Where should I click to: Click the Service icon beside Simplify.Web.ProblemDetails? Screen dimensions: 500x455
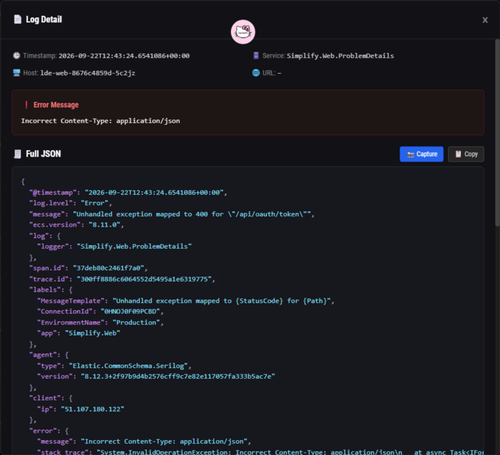coord(256,56)
